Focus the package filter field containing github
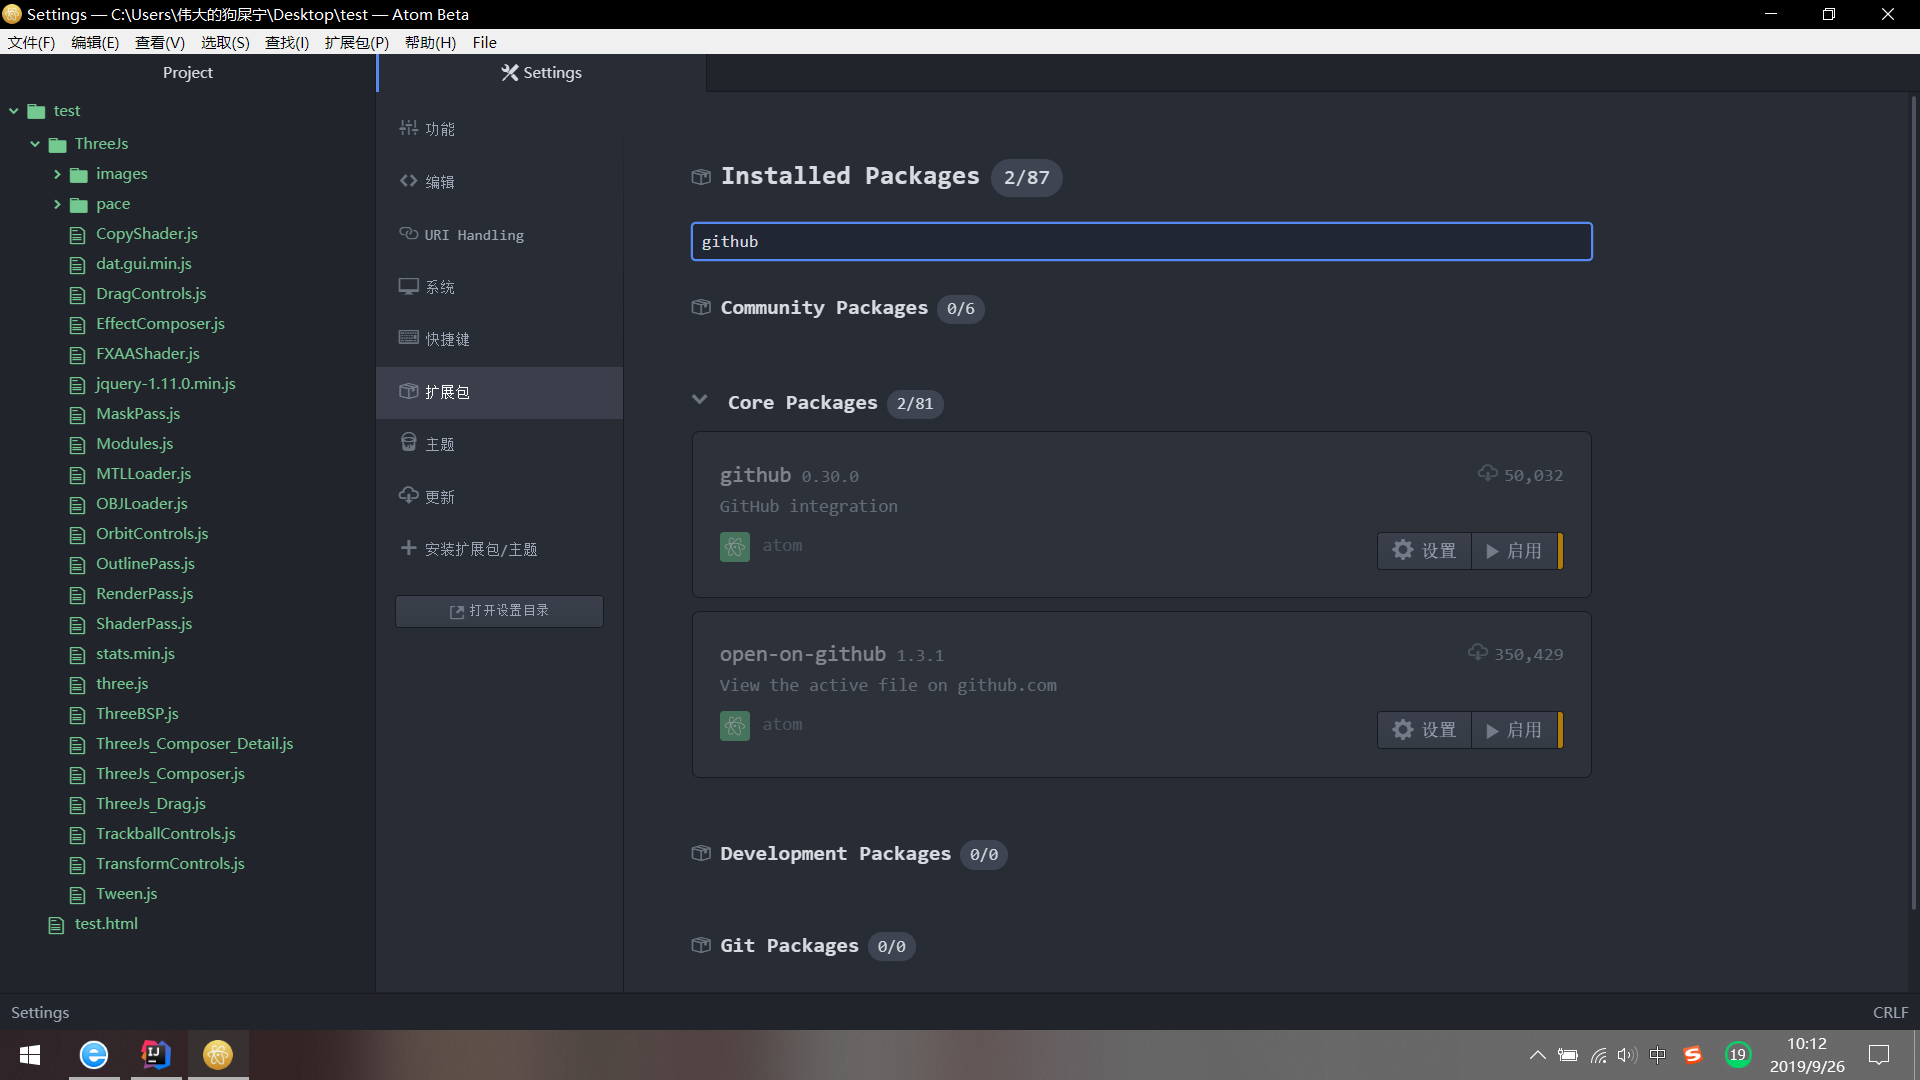 click(1140, 242)
